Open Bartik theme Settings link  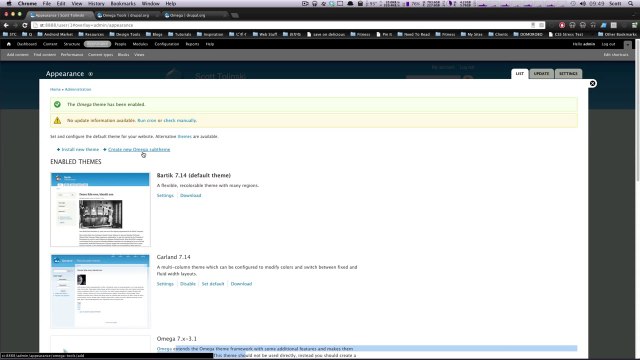165,196
